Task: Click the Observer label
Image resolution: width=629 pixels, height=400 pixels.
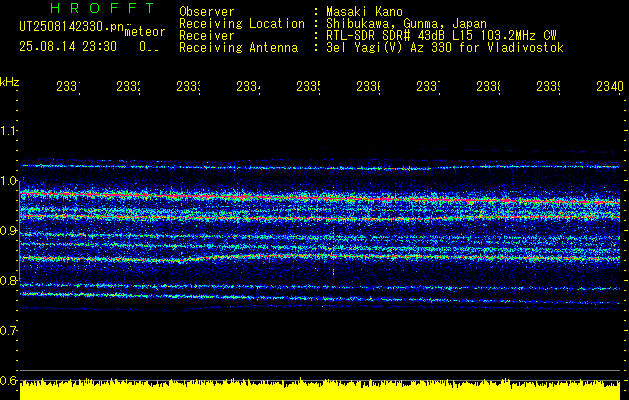Action: tap(207, 12)
